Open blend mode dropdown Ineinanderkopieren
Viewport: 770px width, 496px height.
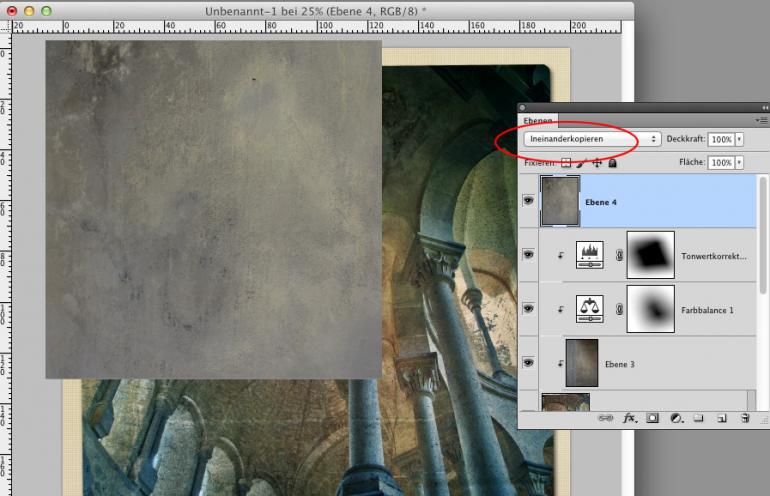point(592,139)
